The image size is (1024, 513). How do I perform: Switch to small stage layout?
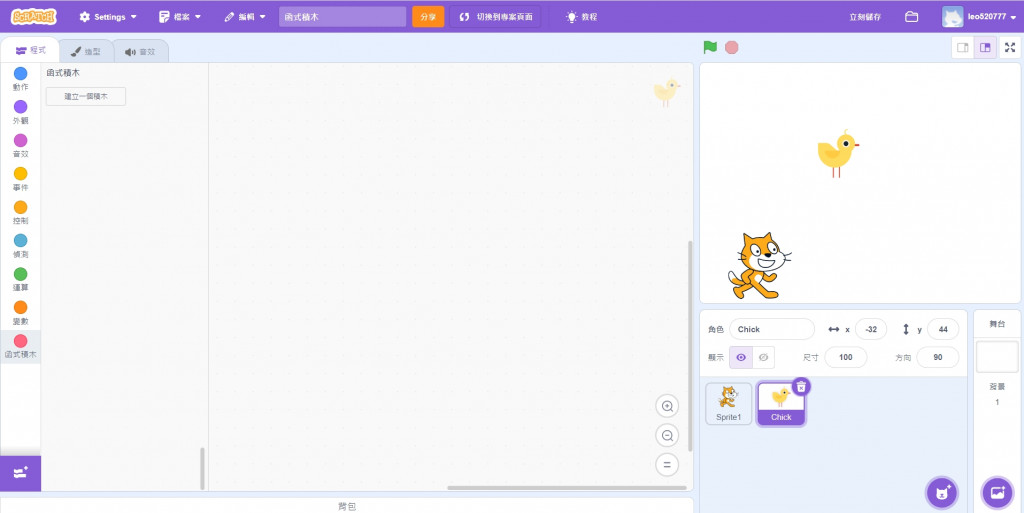963,47
